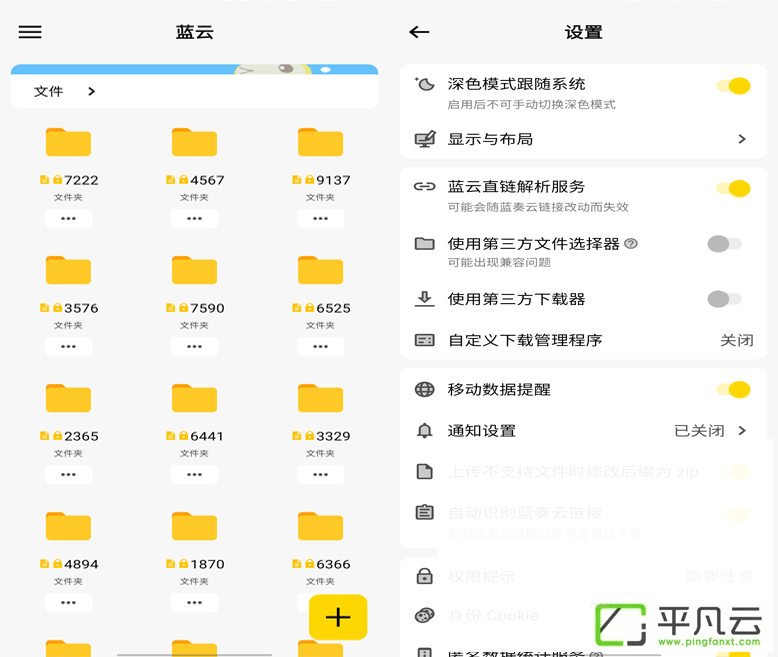Screen dimensions: 778x657
Task: Open options menu for folder 6441
Action: (x=194, y=474)
